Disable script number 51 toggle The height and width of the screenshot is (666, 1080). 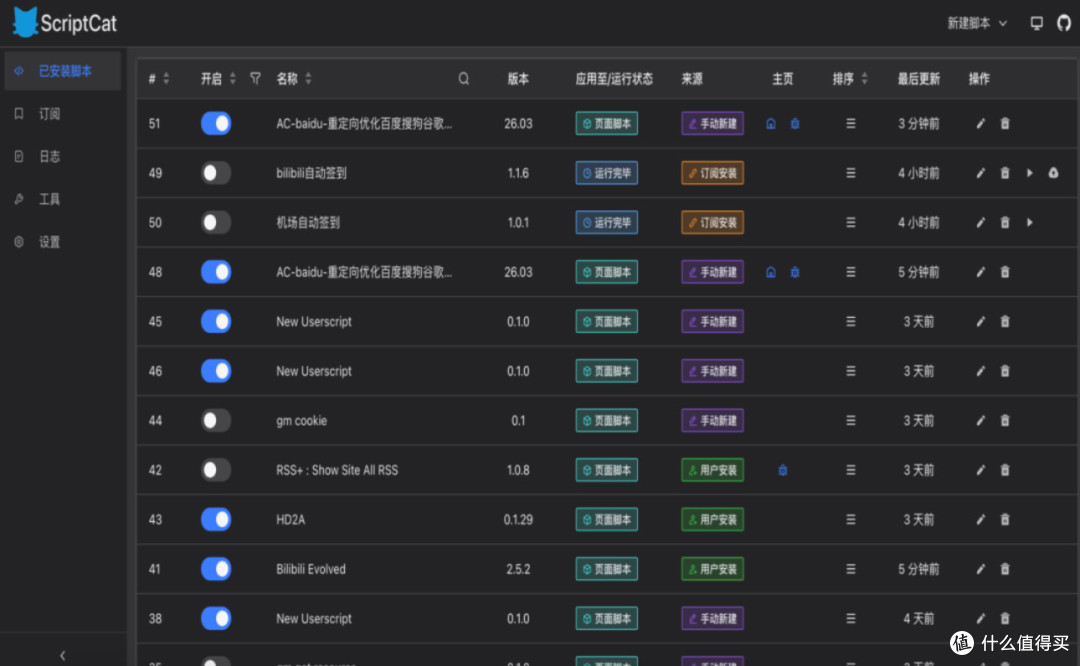pos(216,123)
